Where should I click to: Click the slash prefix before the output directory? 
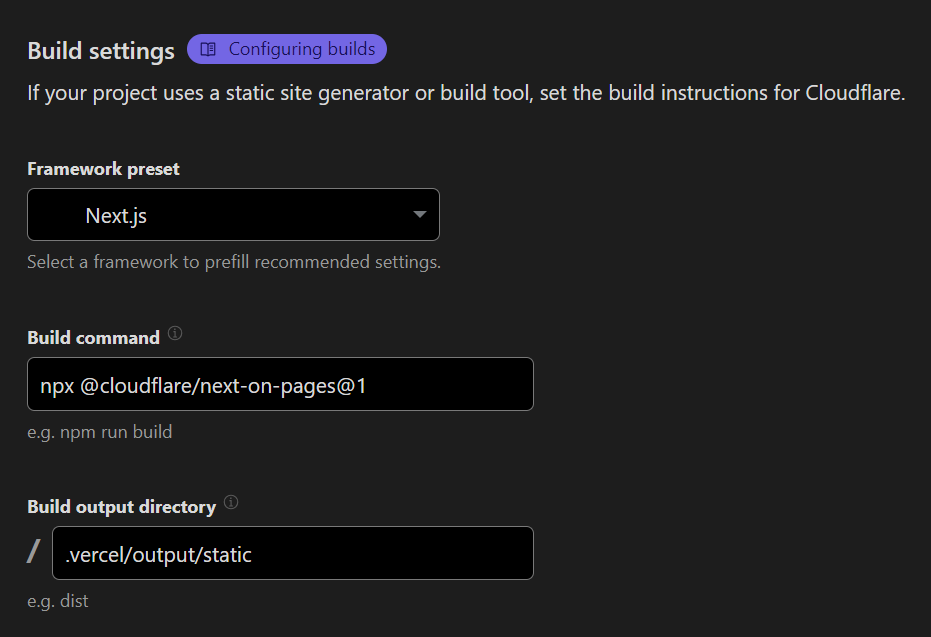click(x=31, y=551)
